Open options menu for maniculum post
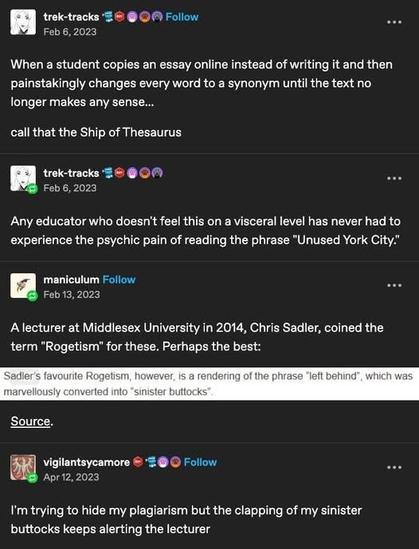 click(394, 285)
